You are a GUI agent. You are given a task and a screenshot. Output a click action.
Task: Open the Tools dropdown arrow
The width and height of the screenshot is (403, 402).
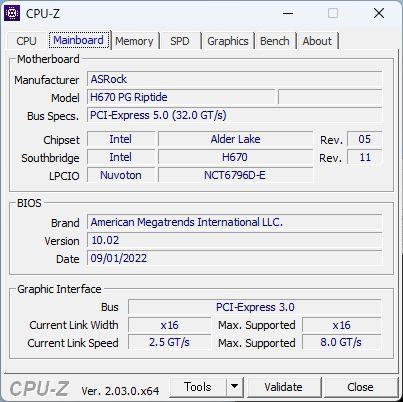(x=235, y=387)
